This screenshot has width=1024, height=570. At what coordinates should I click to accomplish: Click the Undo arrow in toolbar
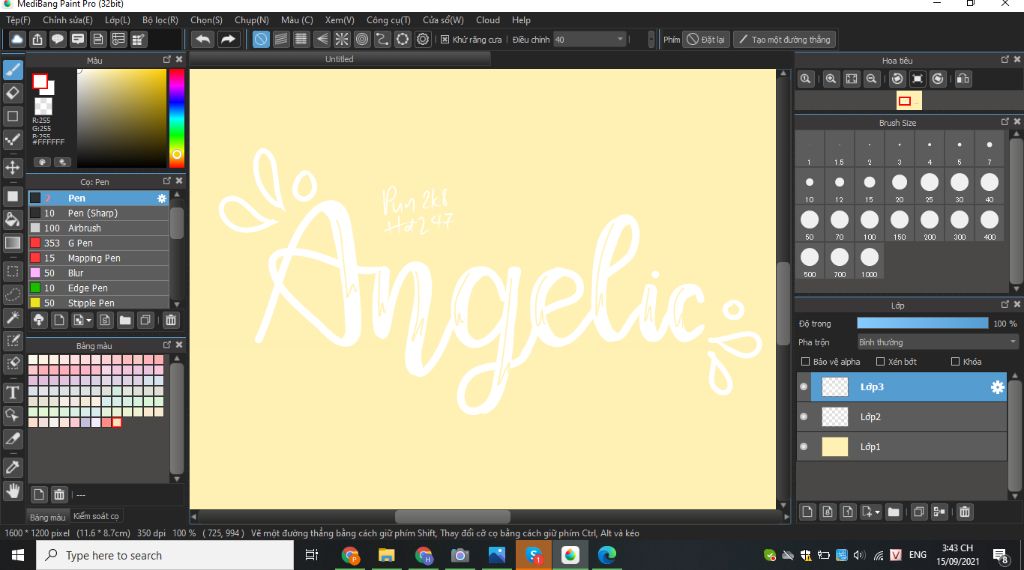203,40
